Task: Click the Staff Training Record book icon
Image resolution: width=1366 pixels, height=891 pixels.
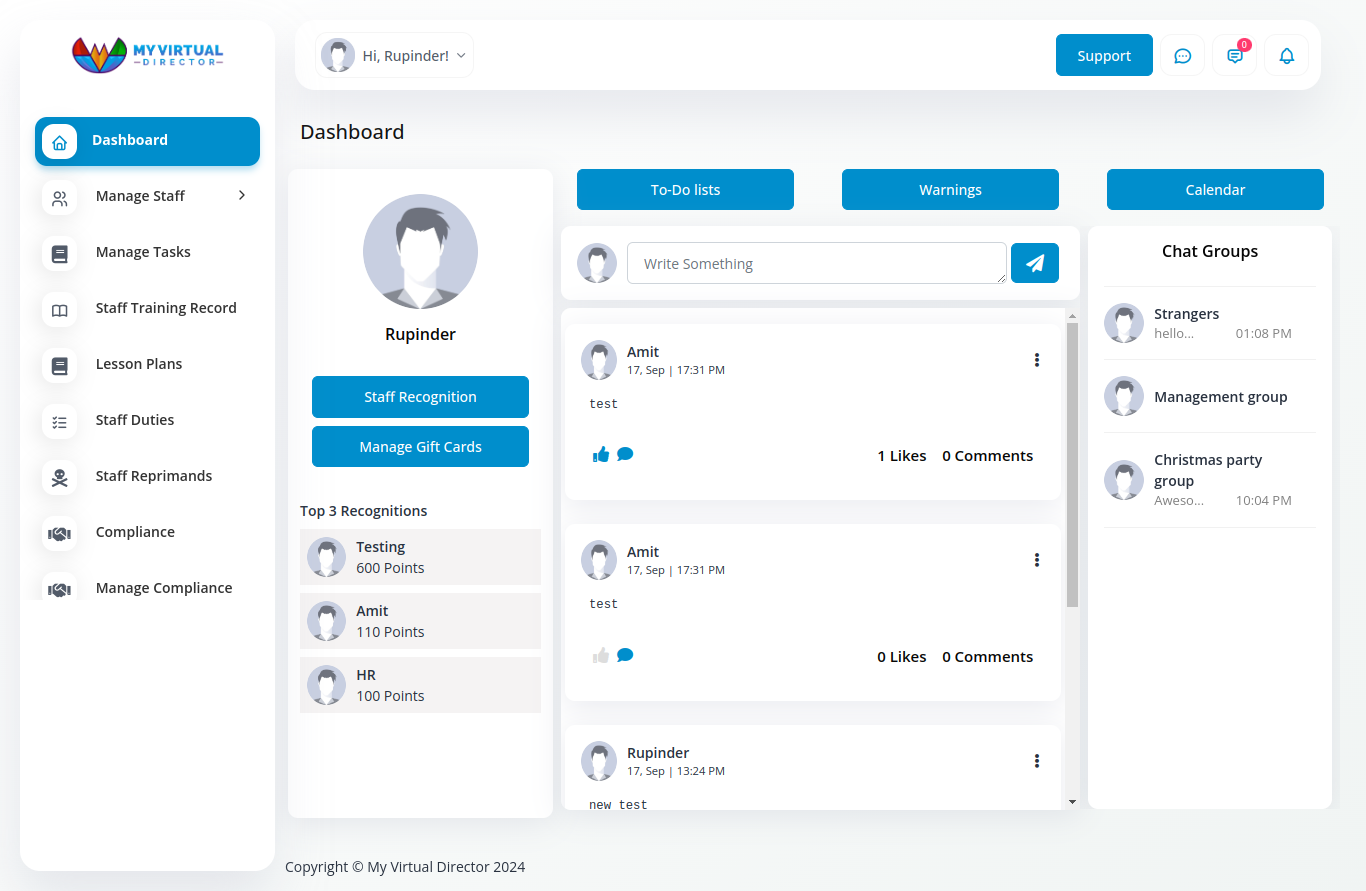Action: pos(59,309)
